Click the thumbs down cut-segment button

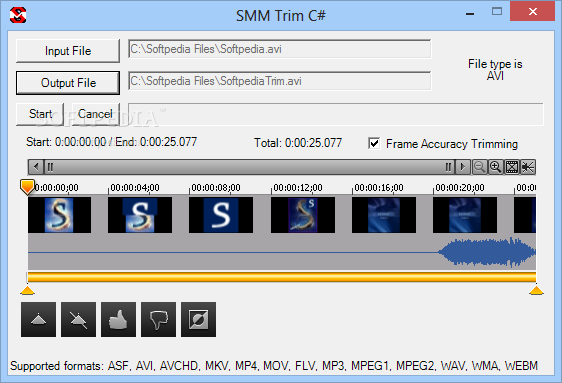tap(158, 319)
